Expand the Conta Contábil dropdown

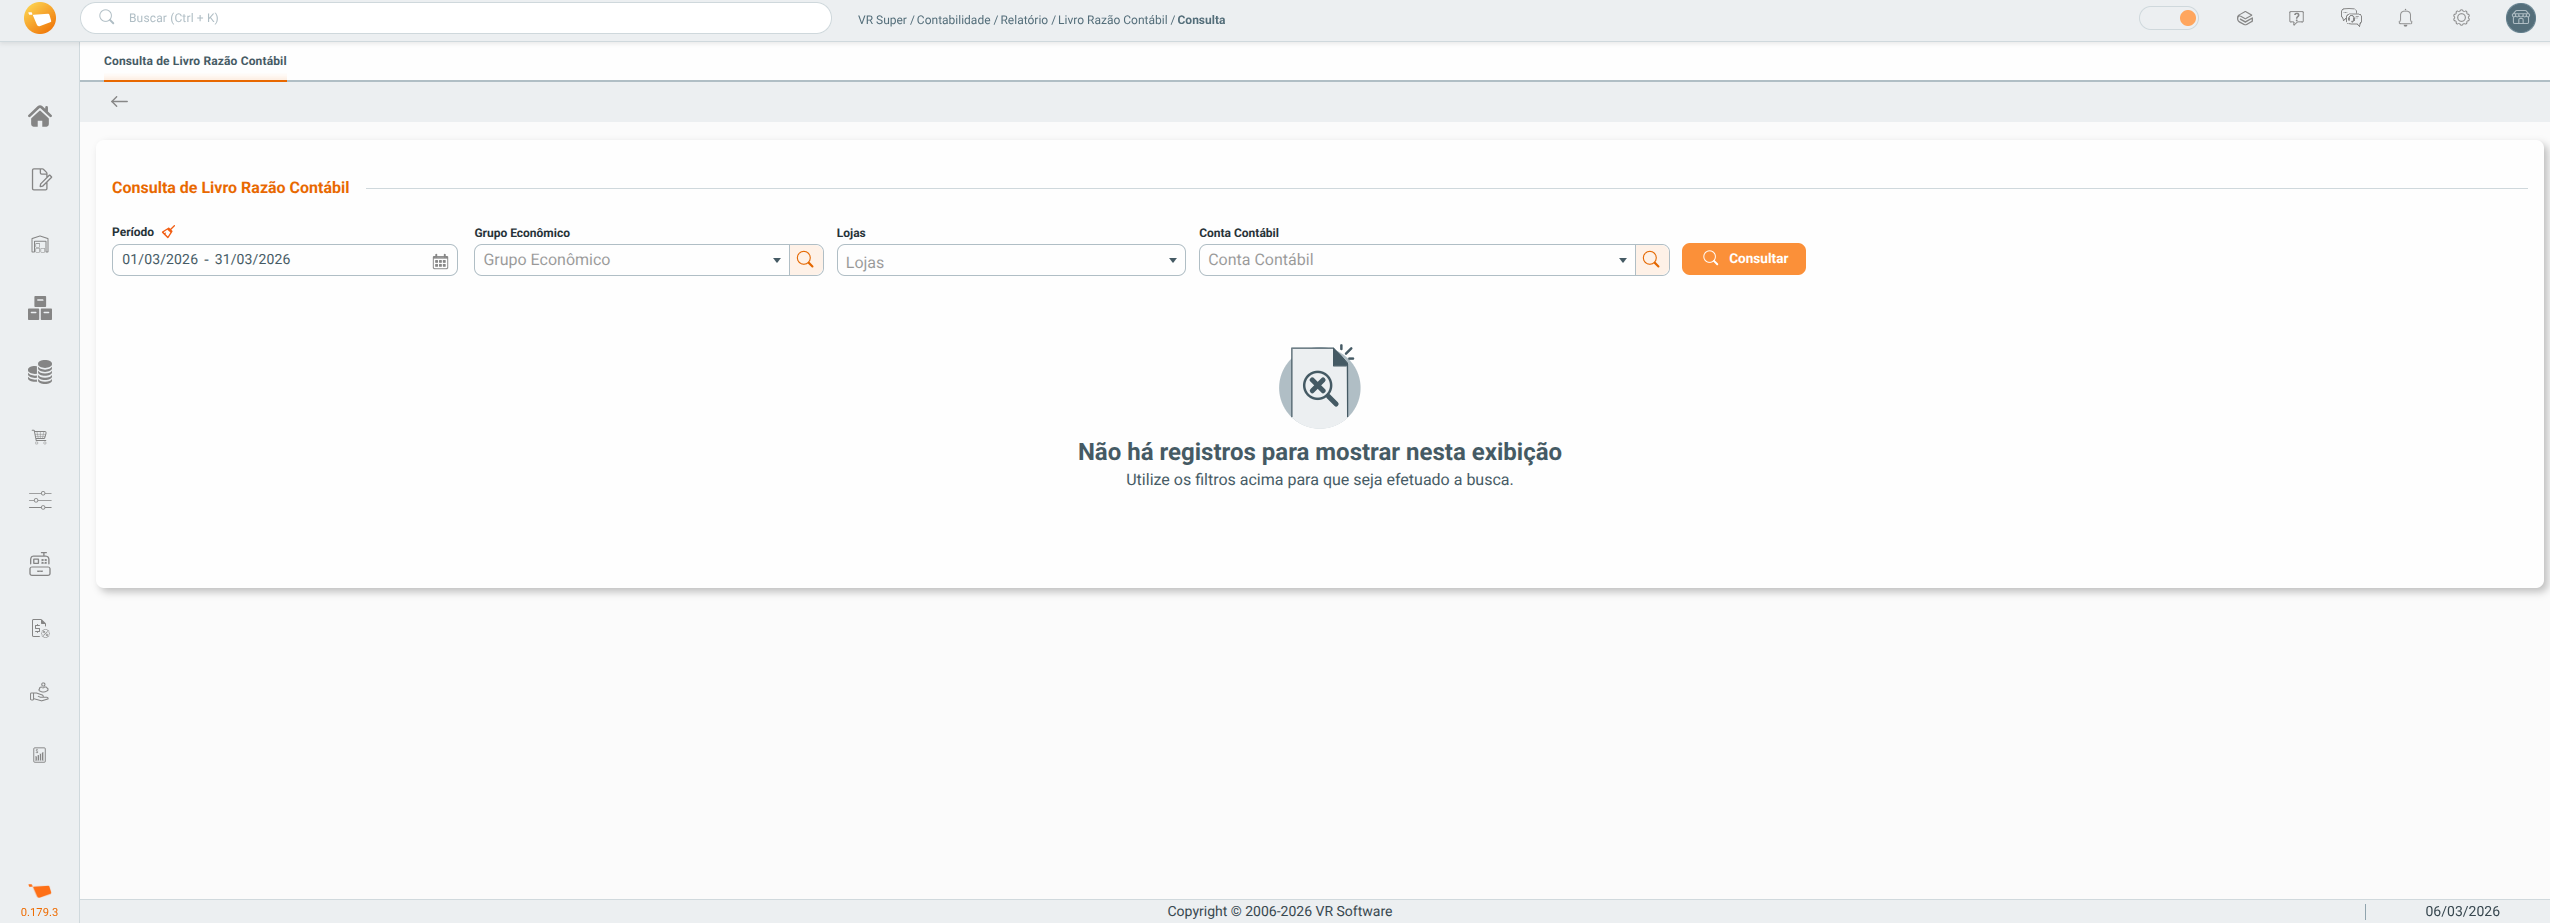point(1622,260)
